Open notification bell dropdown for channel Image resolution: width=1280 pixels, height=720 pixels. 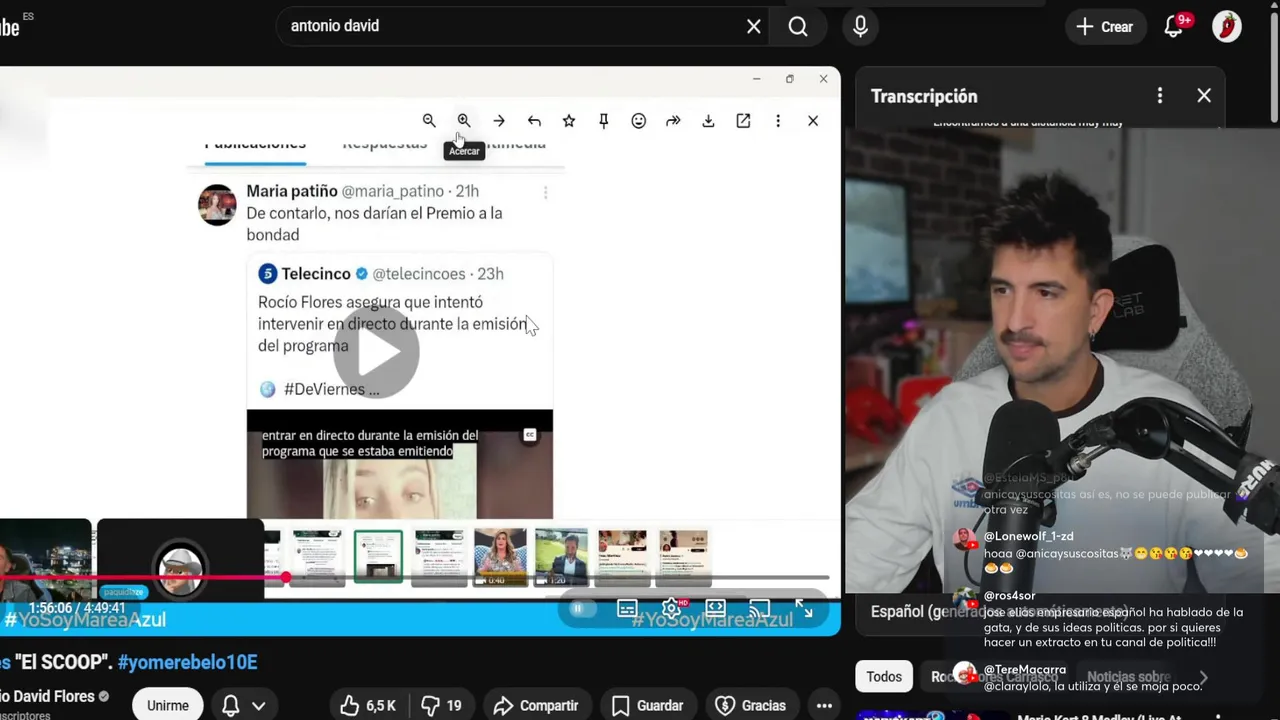pyautogui.click(x=243, y=706)
